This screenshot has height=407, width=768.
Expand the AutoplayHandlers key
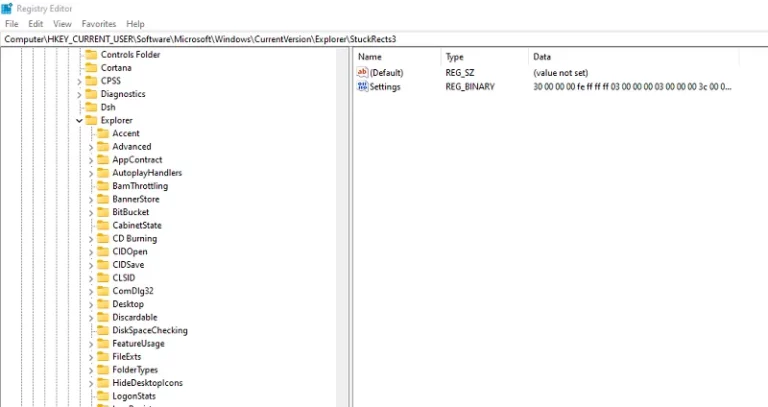pos(91,173)
